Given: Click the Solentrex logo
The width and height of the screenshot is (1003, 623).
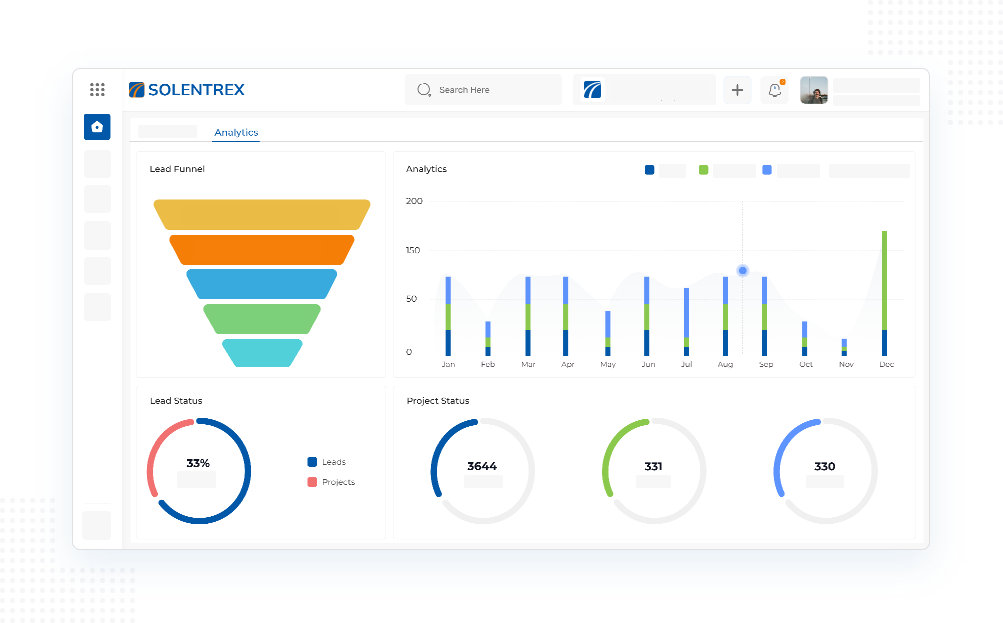Looking at the screenshot, I should point(187,90).
